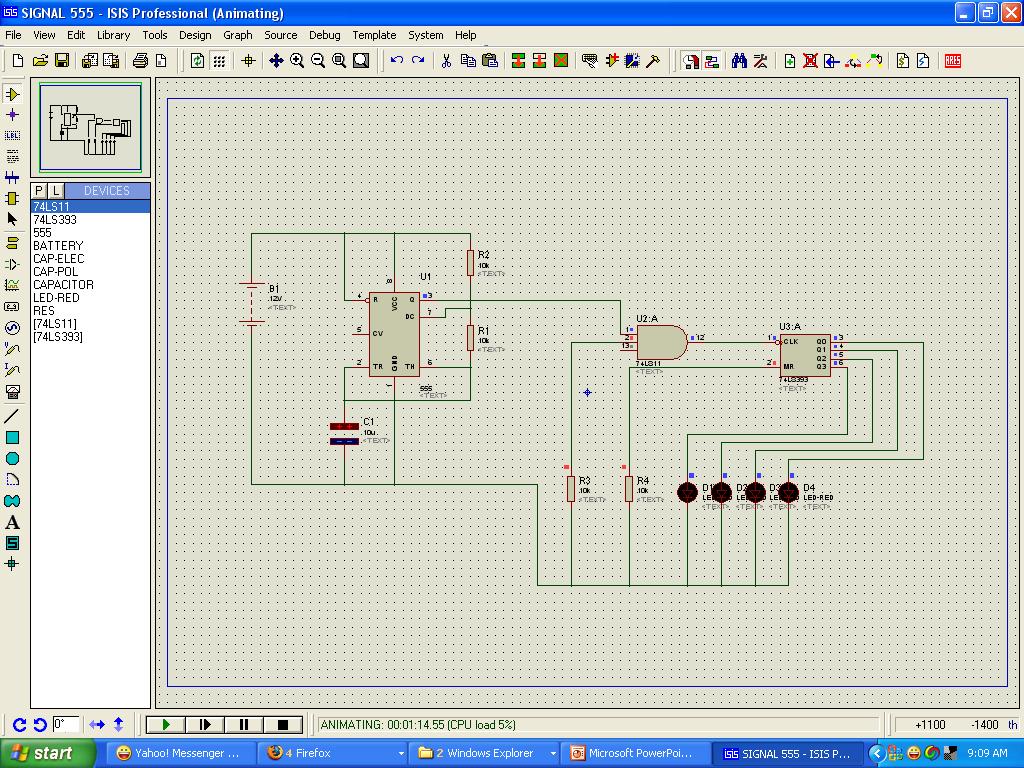
Task: Click the Save Design floppy icon
Action: click(x=62, y=61)
